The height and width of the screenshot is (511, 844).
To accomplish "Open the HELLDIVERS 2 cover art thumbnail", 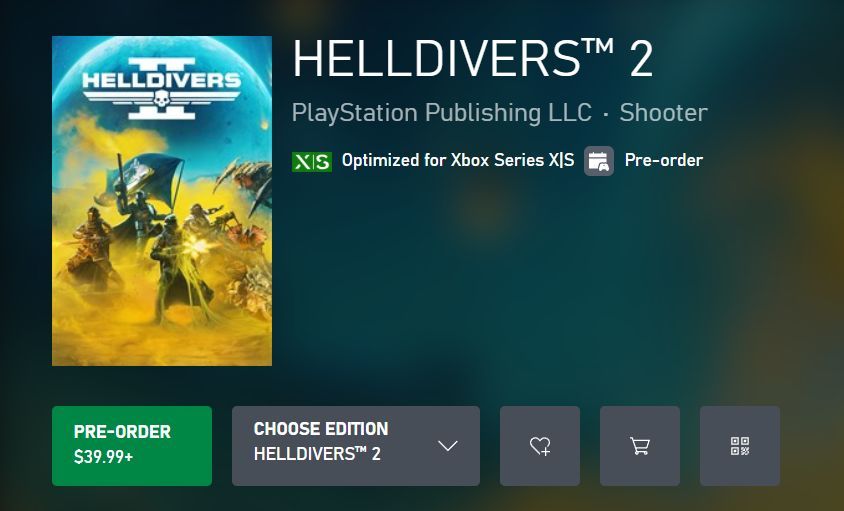I will point(162,201).
